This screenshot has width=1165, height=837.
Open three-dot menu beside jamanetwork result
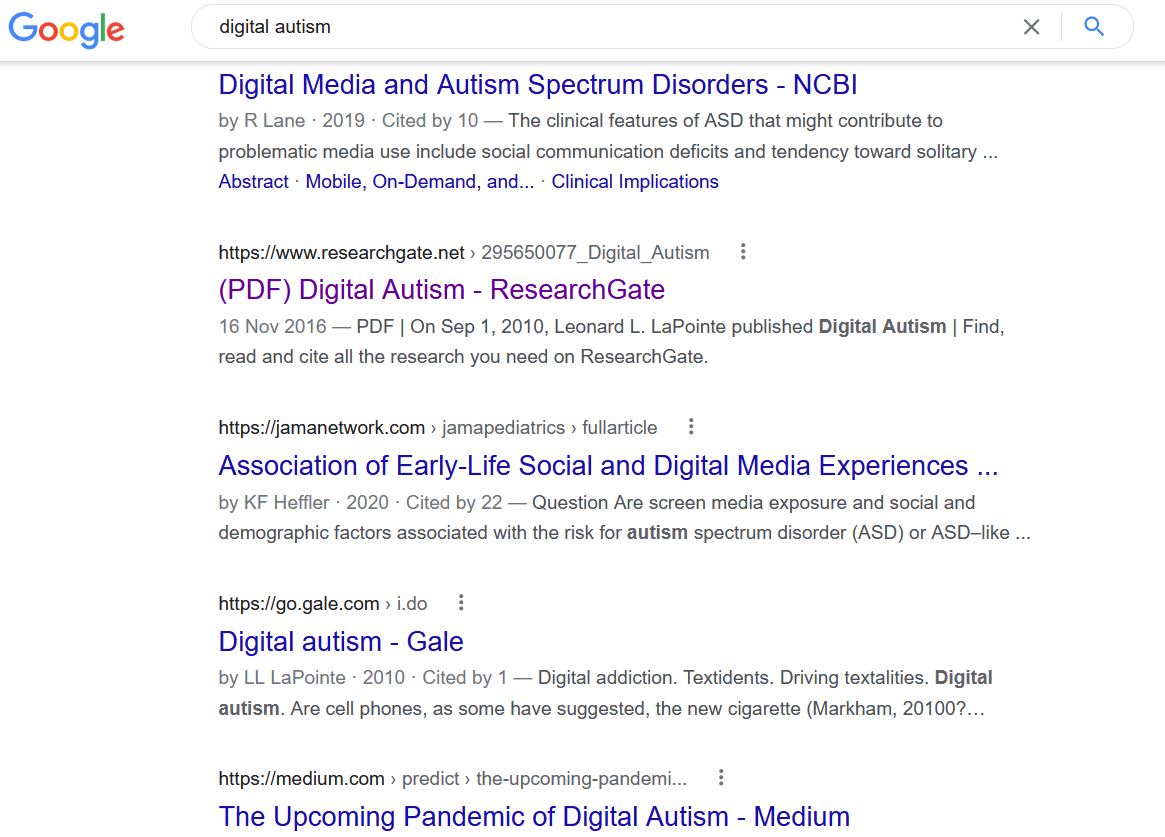(x=691, y=427)
